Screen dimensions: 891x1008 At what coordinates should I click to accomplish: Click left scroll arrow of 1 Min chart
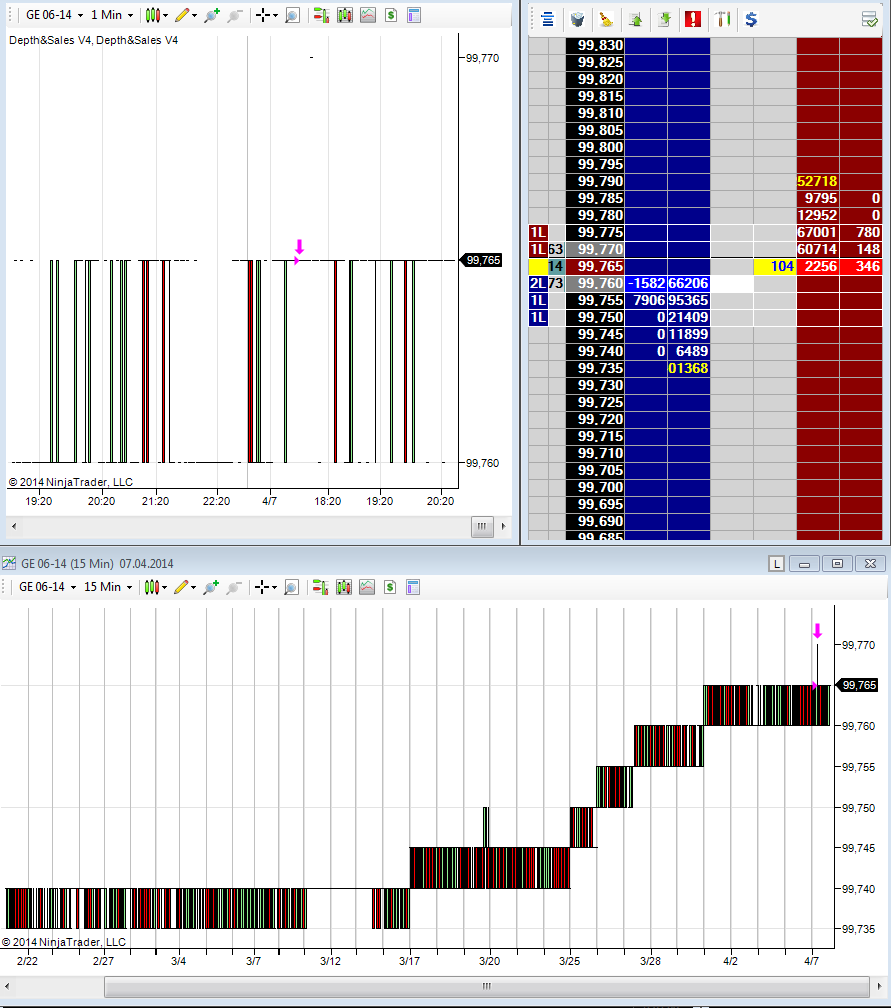(x=14, y=526)
